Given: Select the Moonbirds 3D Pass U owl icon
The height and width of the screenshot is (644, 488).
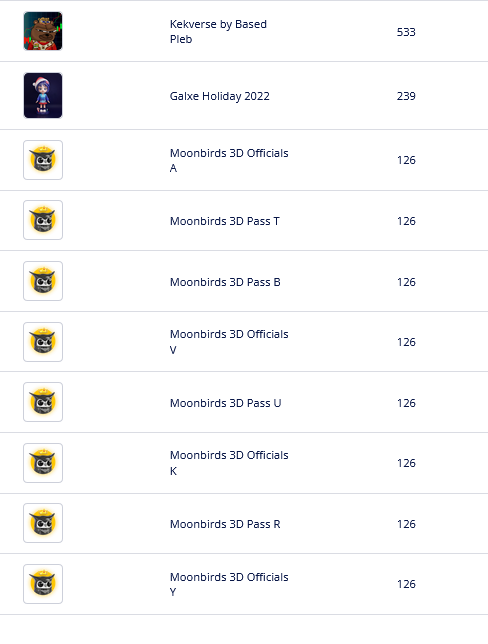Looking at the screenshot, I should click(x=43, y=402).
